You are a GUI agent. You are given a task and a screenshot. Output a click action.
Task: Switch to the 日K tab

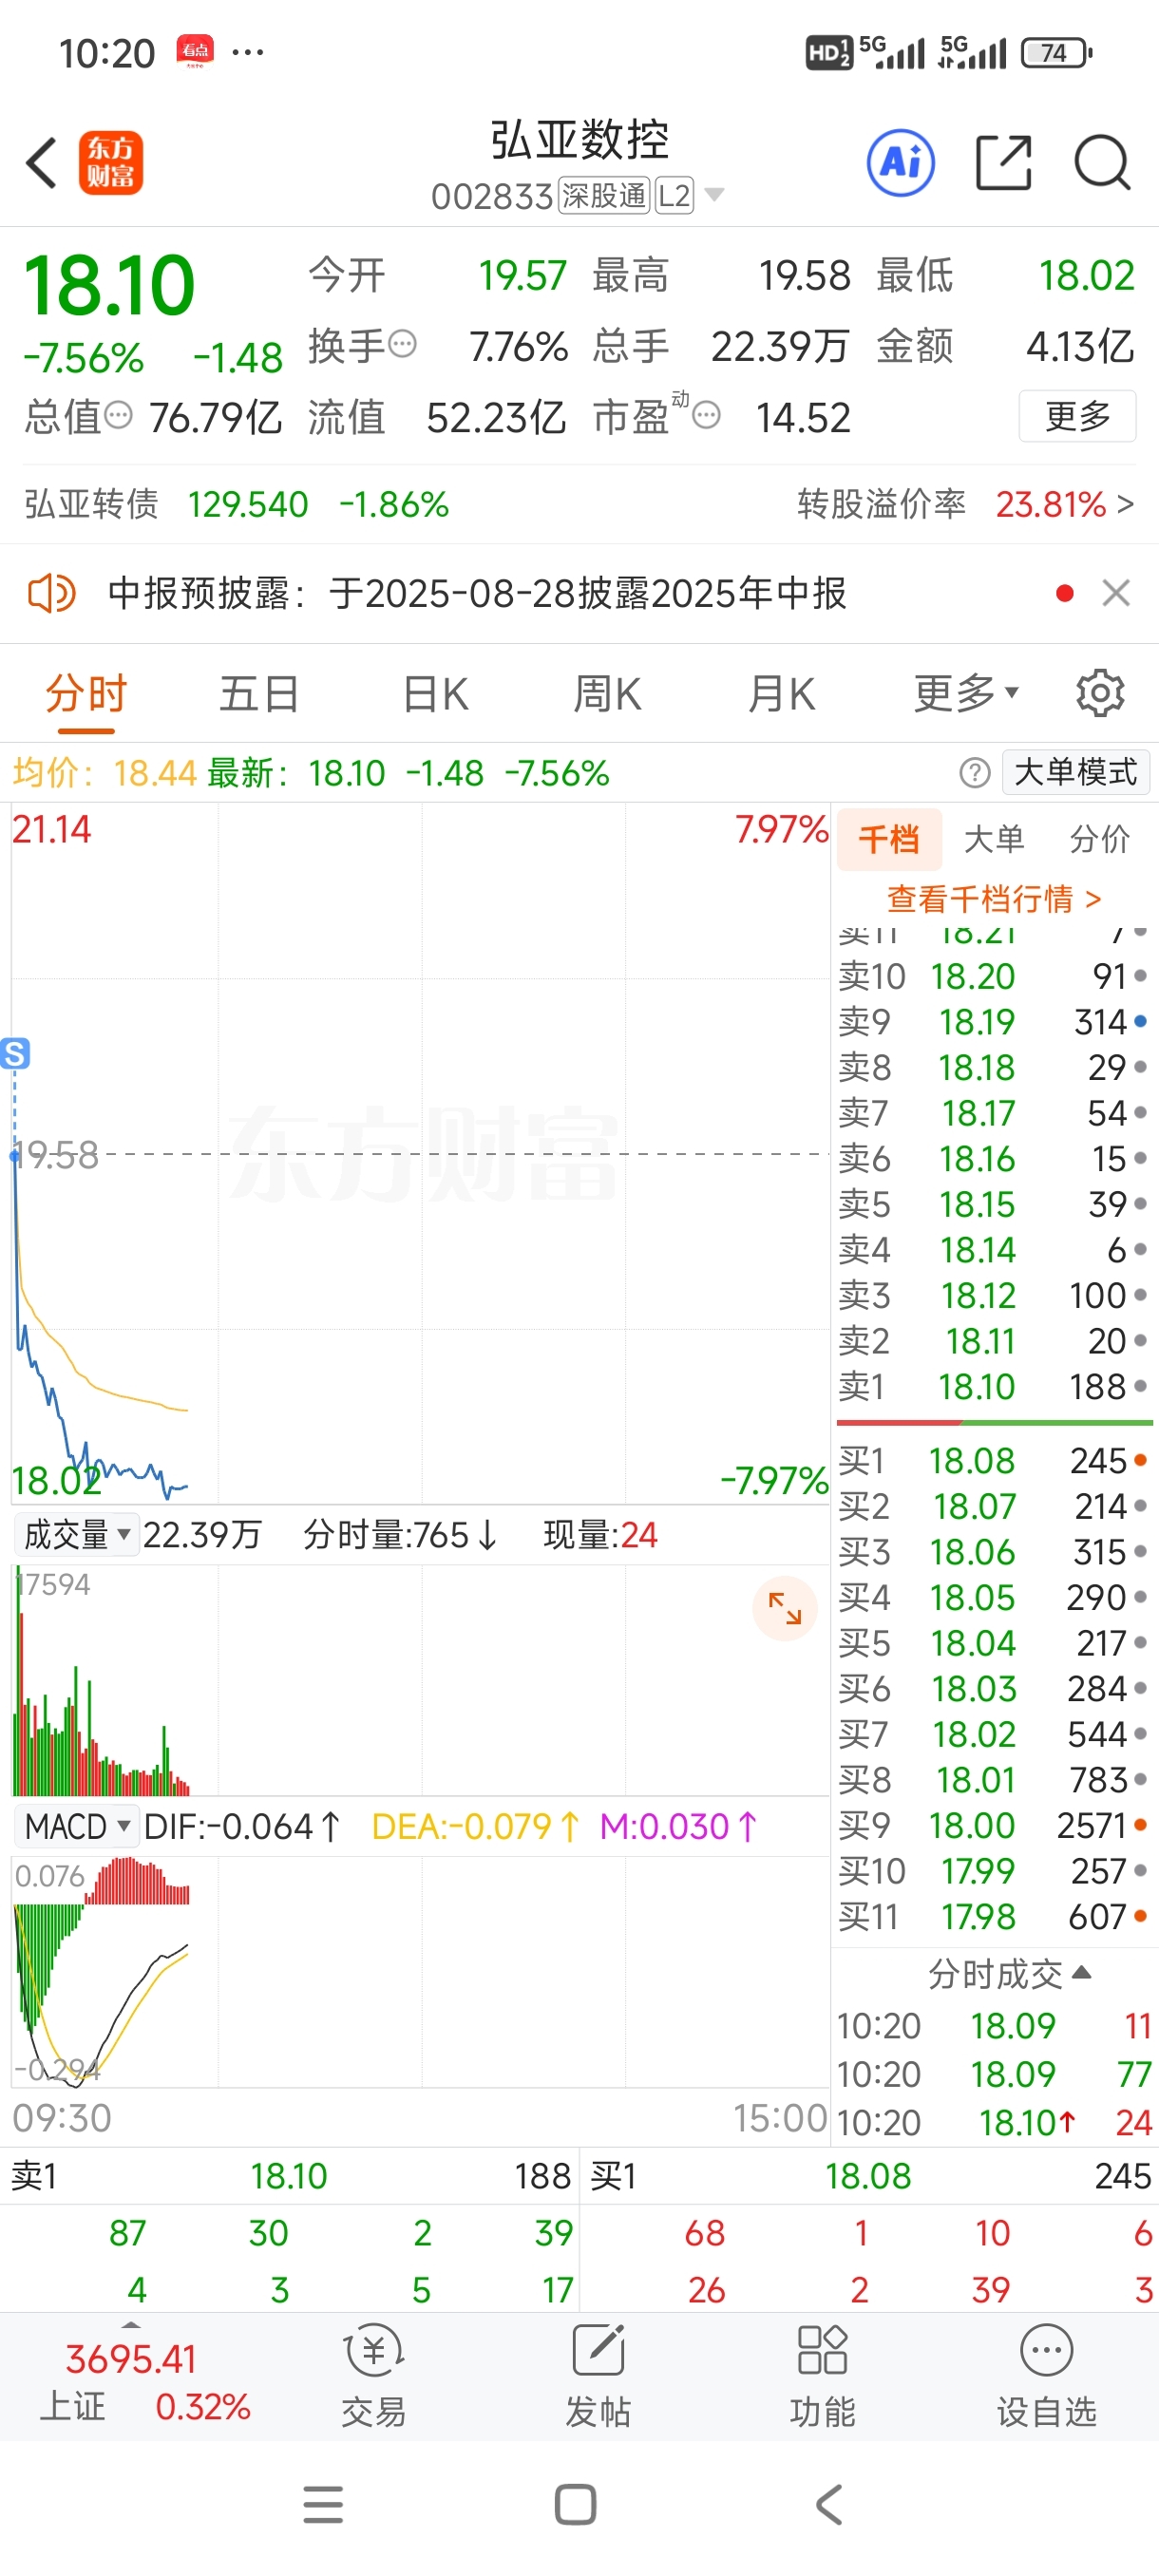(436, 693)
